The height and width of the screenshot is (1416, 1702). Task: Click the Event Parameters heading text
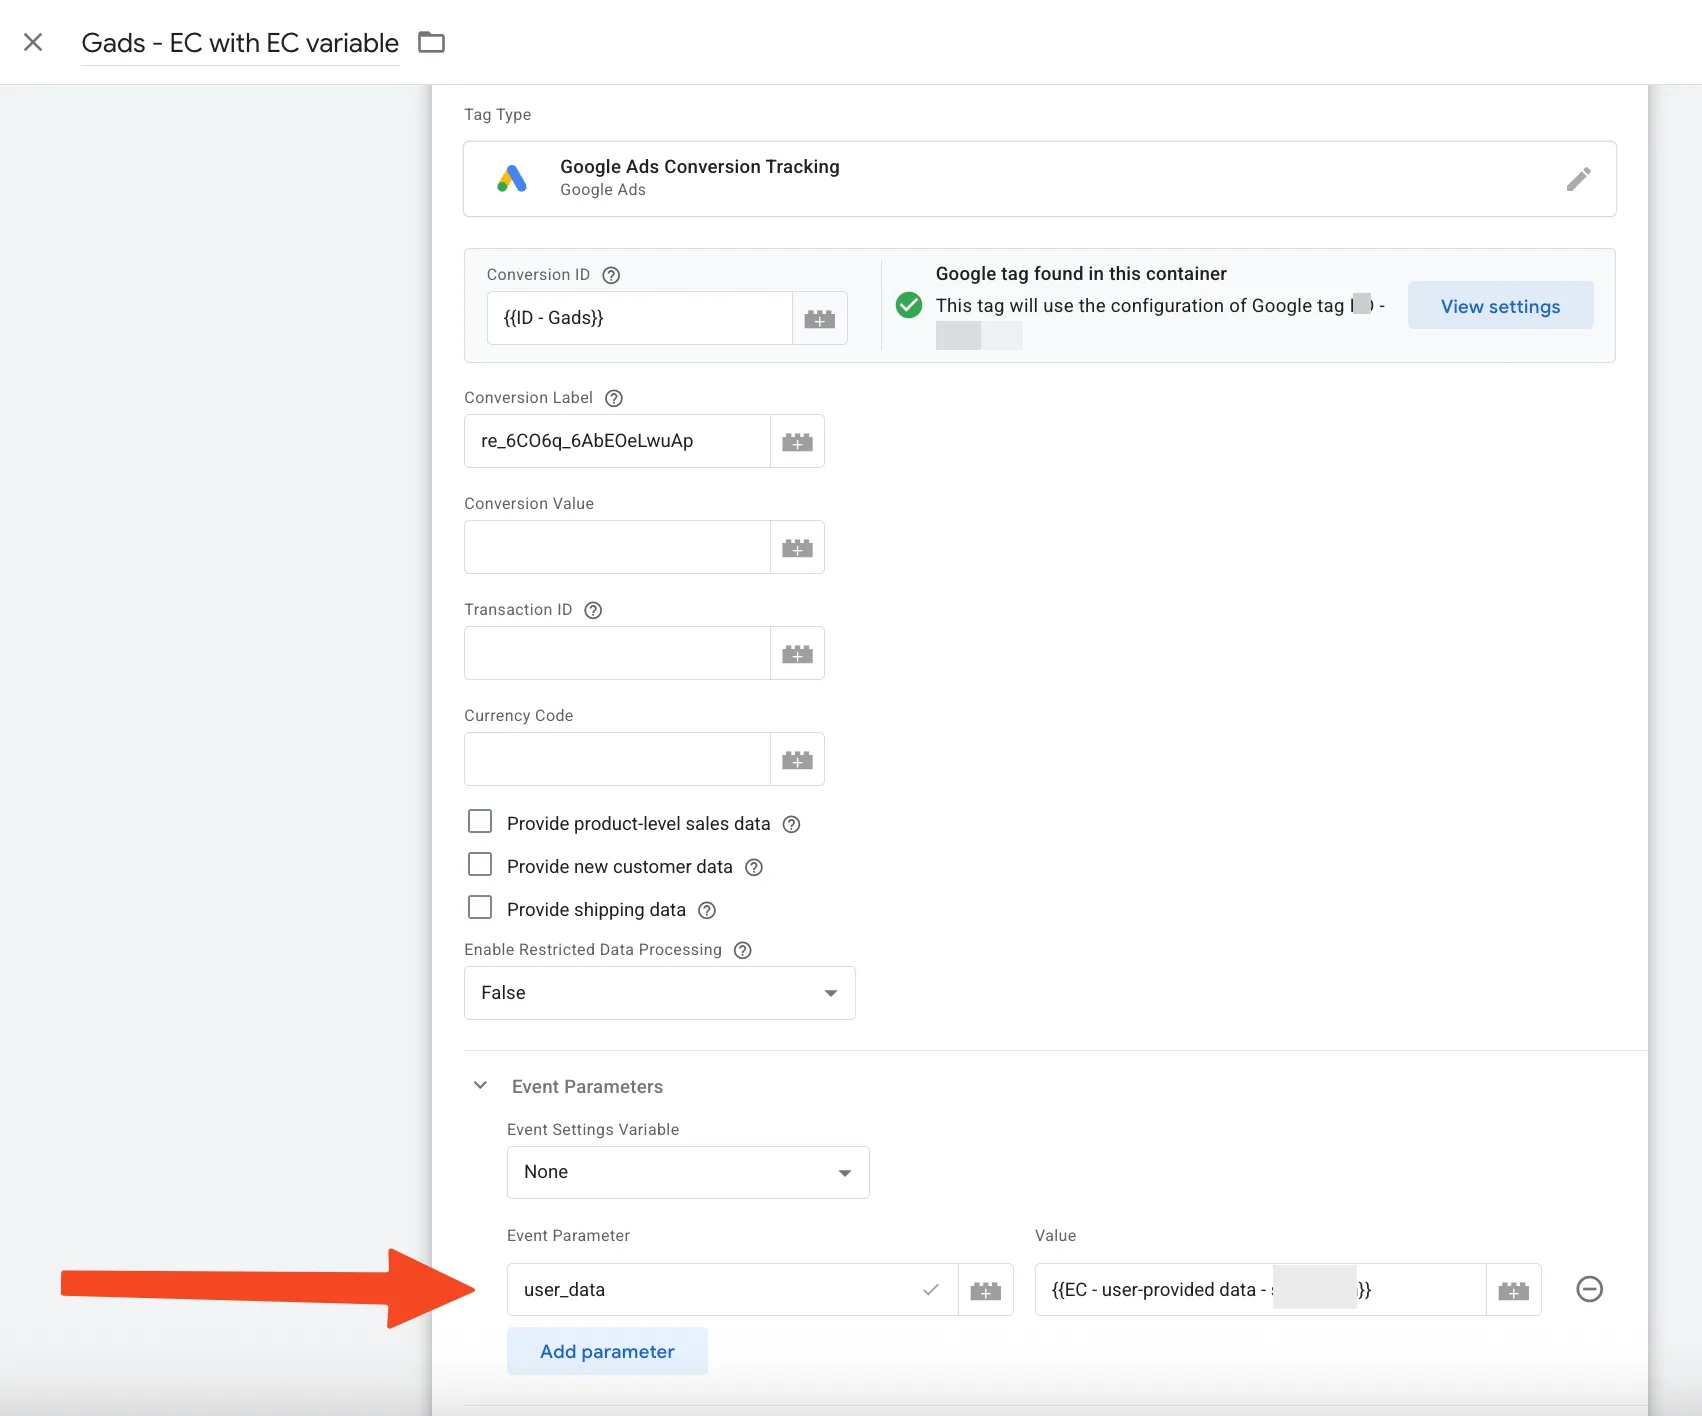pos(587,1087)
